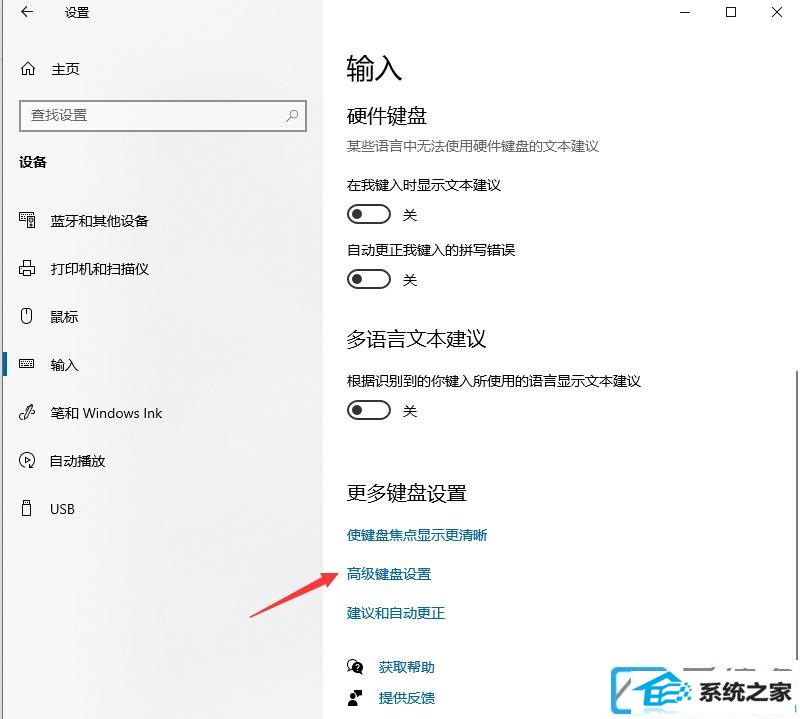Toggle 自动更正我键入的拼写错误 switch

[x=369, y=279]
